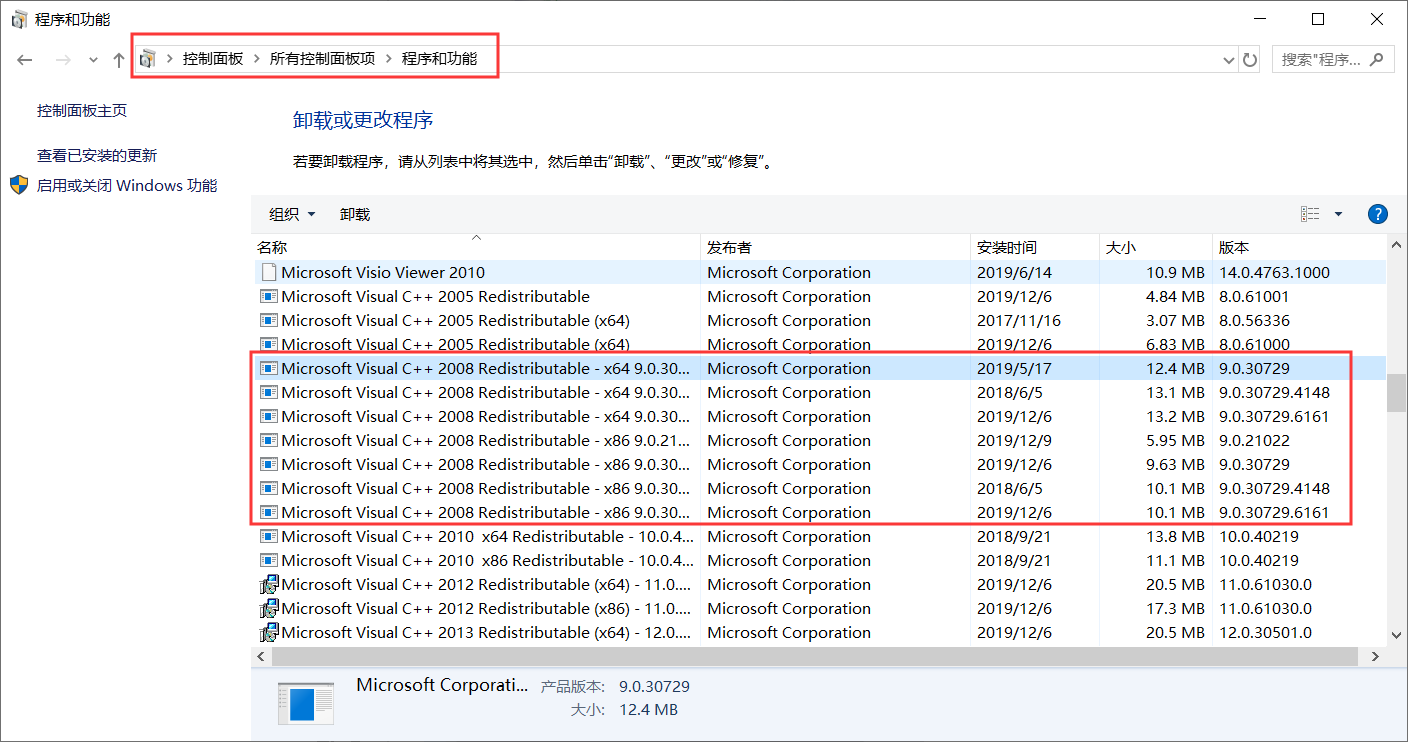This screenshot has width=1408, height=742.
Task: Open the 查看已安装的更新 link
Action: tap(97, 156)
